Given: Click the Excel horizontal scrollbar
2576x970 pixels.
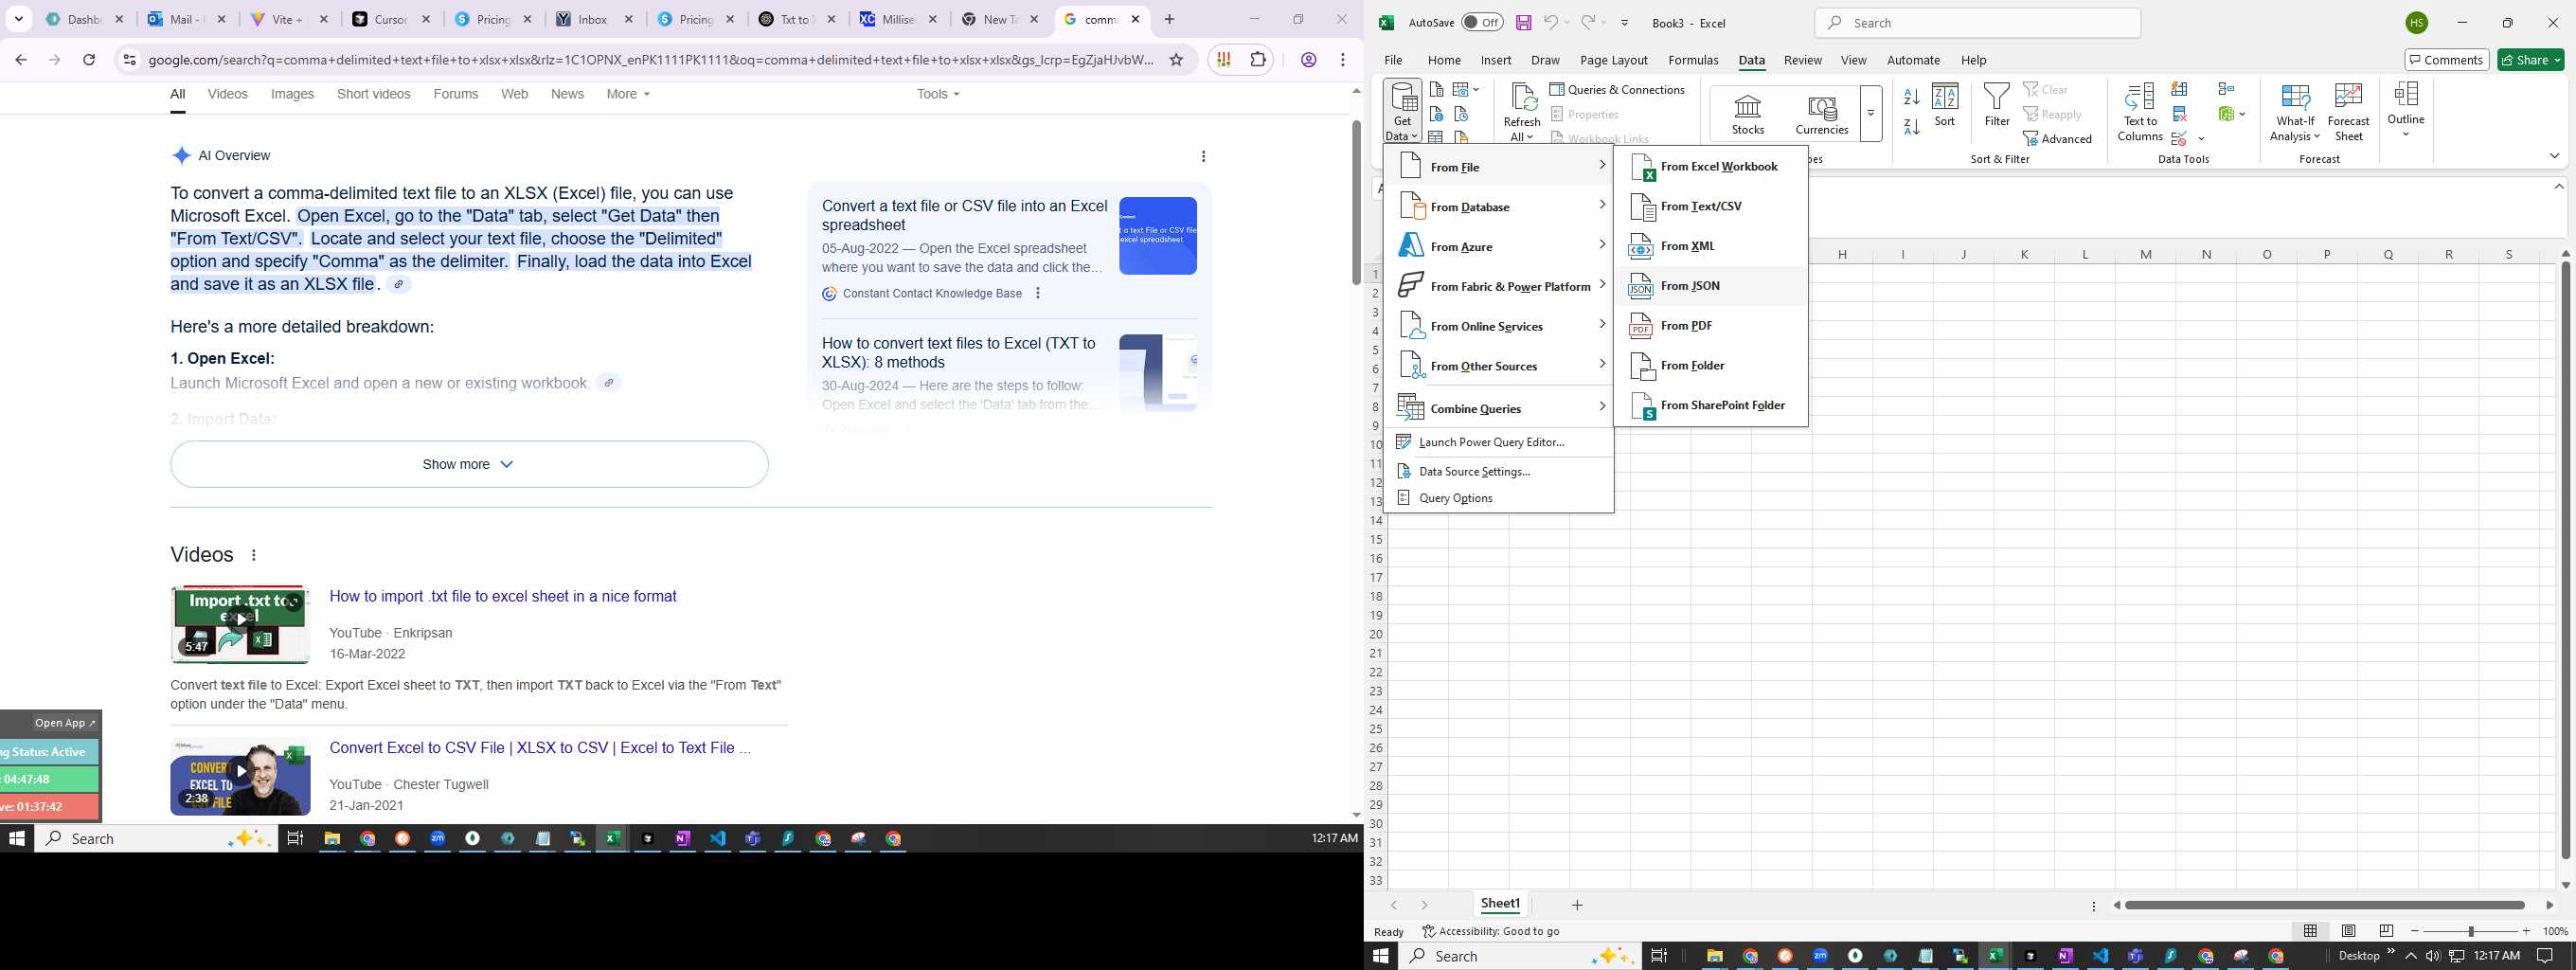Looking at the screenshot, I should click(2324, 905).
